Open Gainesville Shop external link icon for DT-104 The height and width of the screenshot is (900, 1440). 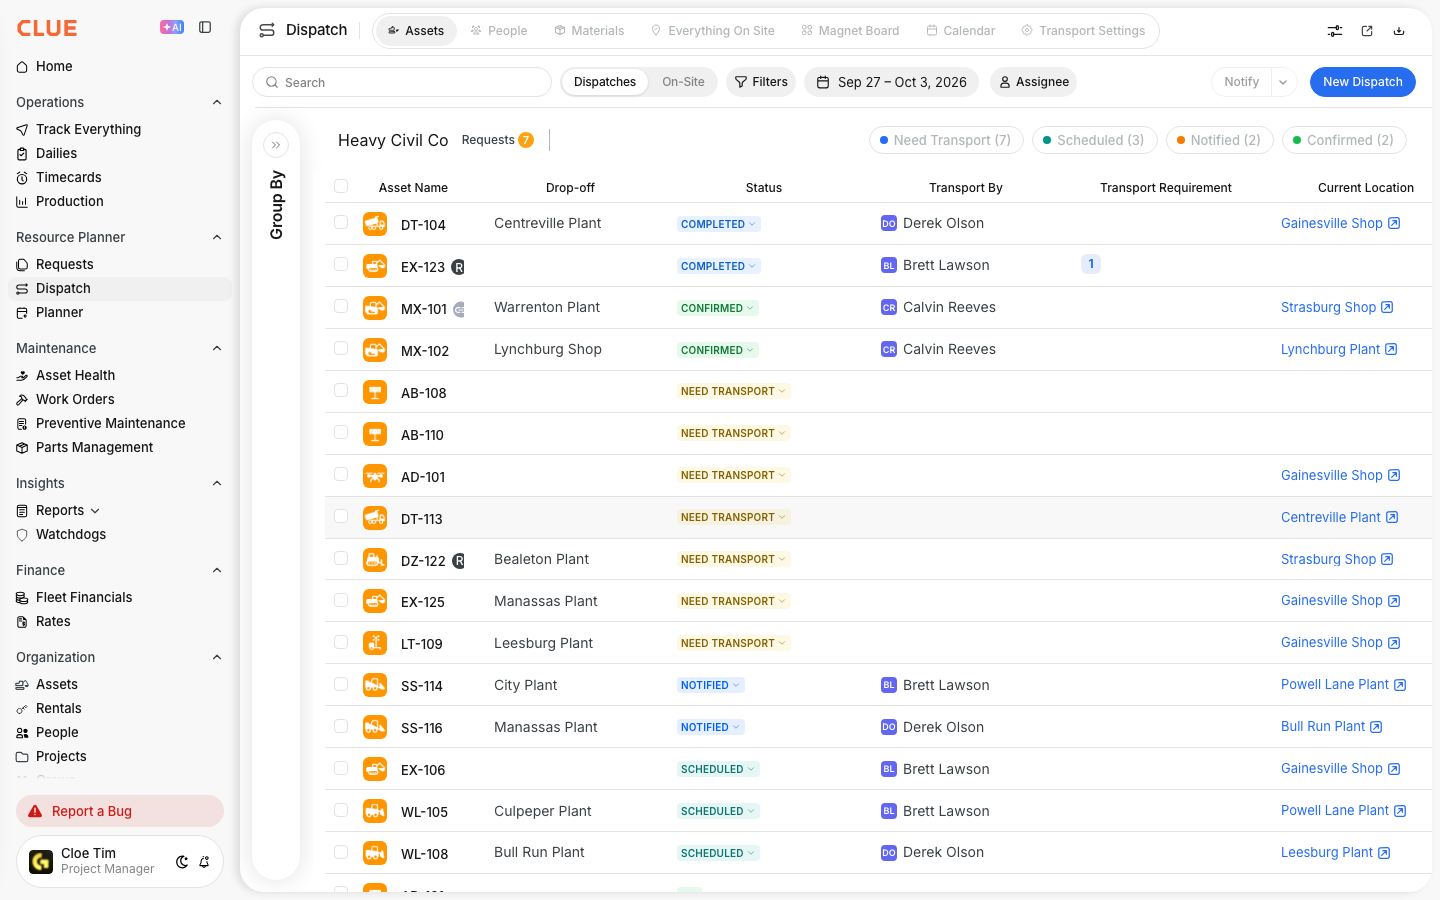(1394, 224)
